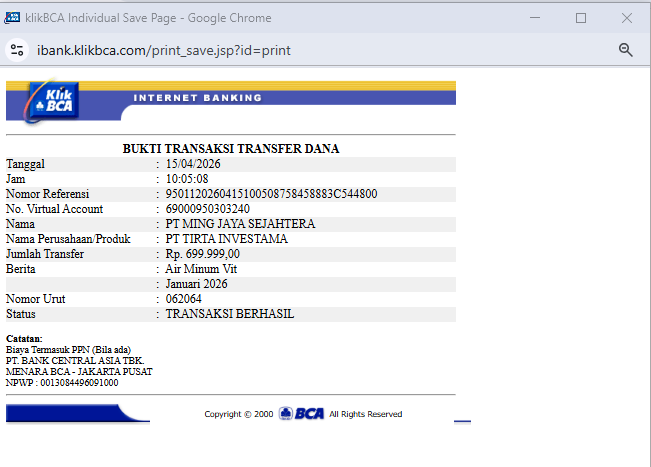Image resolution: width=651 pixels, height=467 pixels.
Task: Click the Nama Perusahaan/Produk label
Action: pyautogui.click(x=68, y=239)
